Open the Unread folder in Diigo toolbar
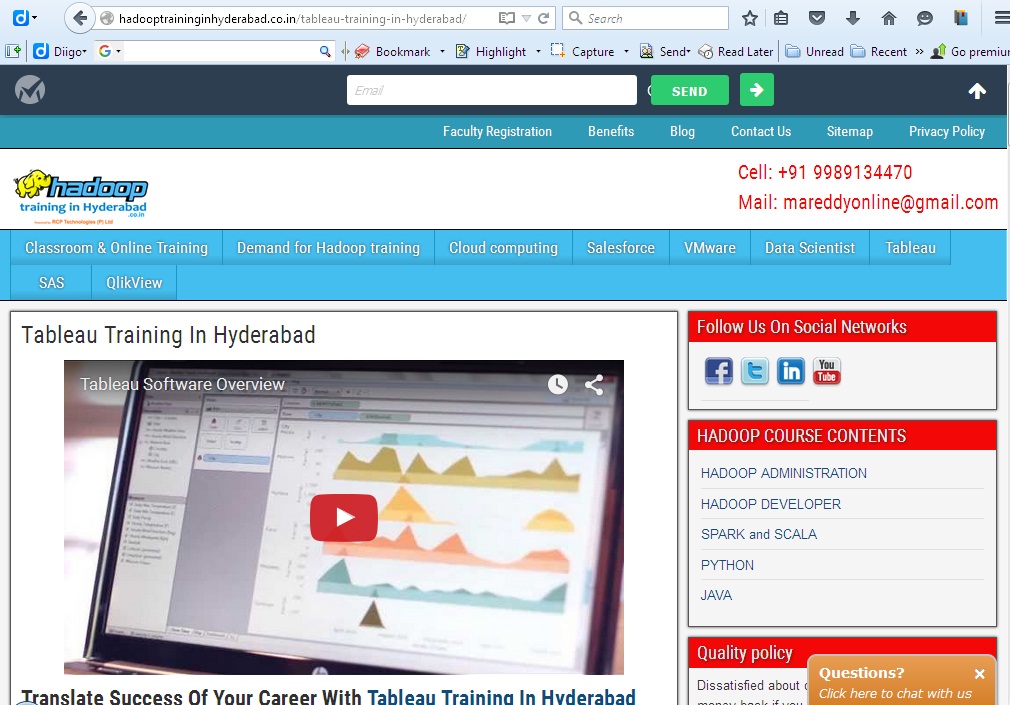Screen dimensions: 1010x705 click(815, 52)
